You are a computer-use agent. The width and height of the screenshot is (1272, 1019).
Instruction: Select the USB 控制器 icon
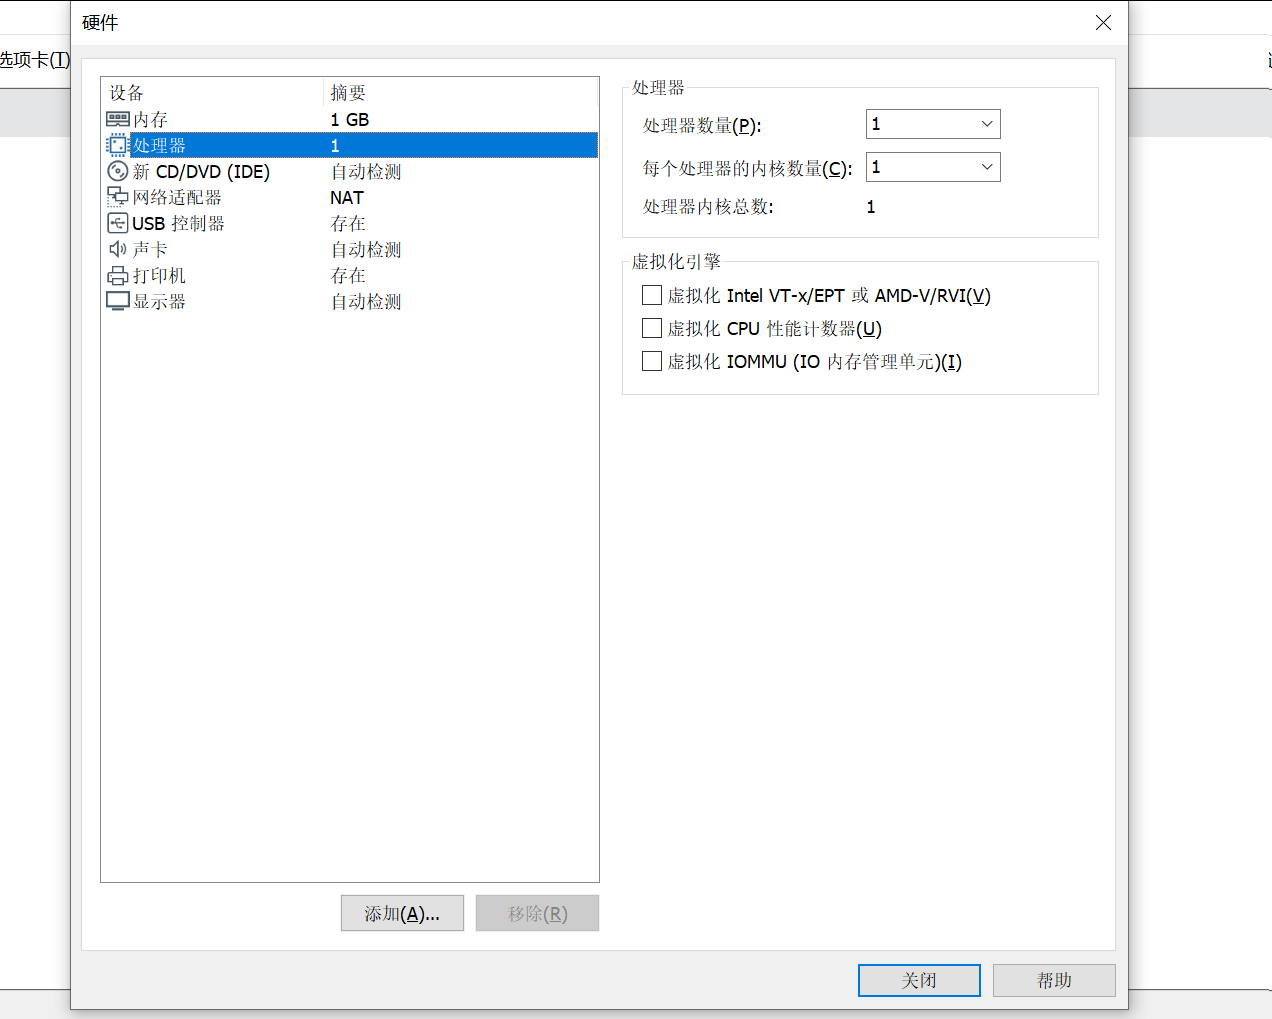pos(117,223)
